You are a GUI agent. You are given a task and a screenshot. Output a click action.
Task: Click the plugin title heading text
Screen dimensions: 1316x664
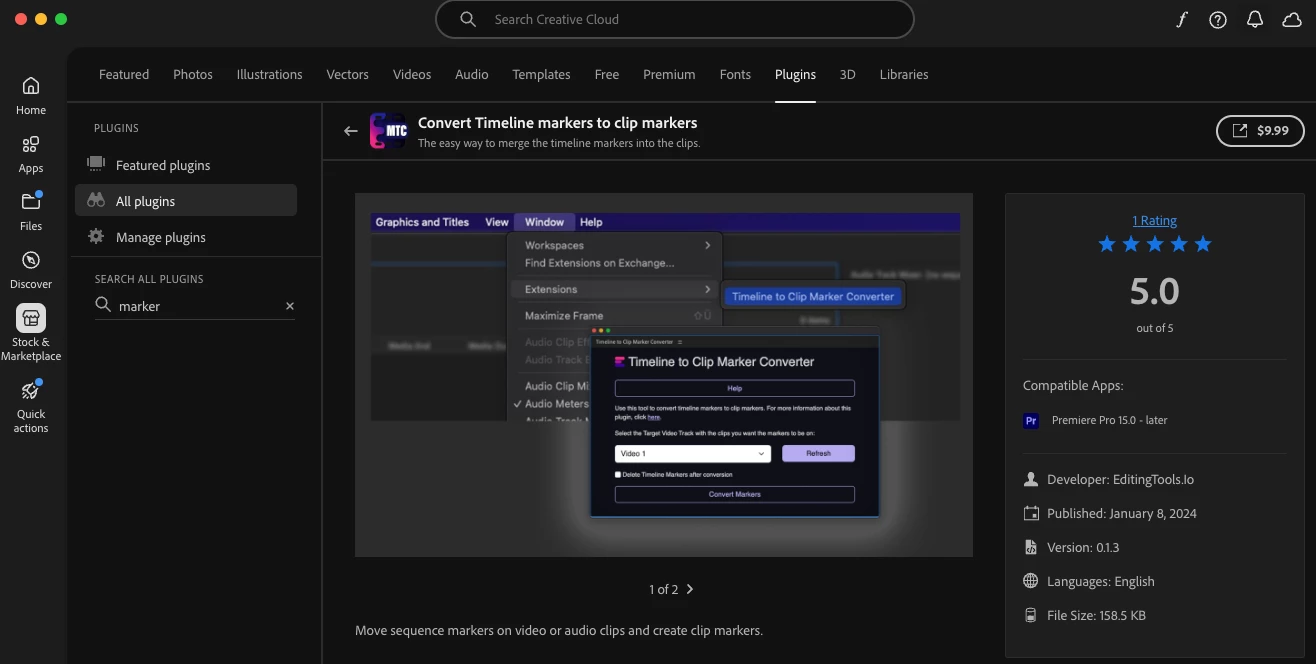pos(558,123)
